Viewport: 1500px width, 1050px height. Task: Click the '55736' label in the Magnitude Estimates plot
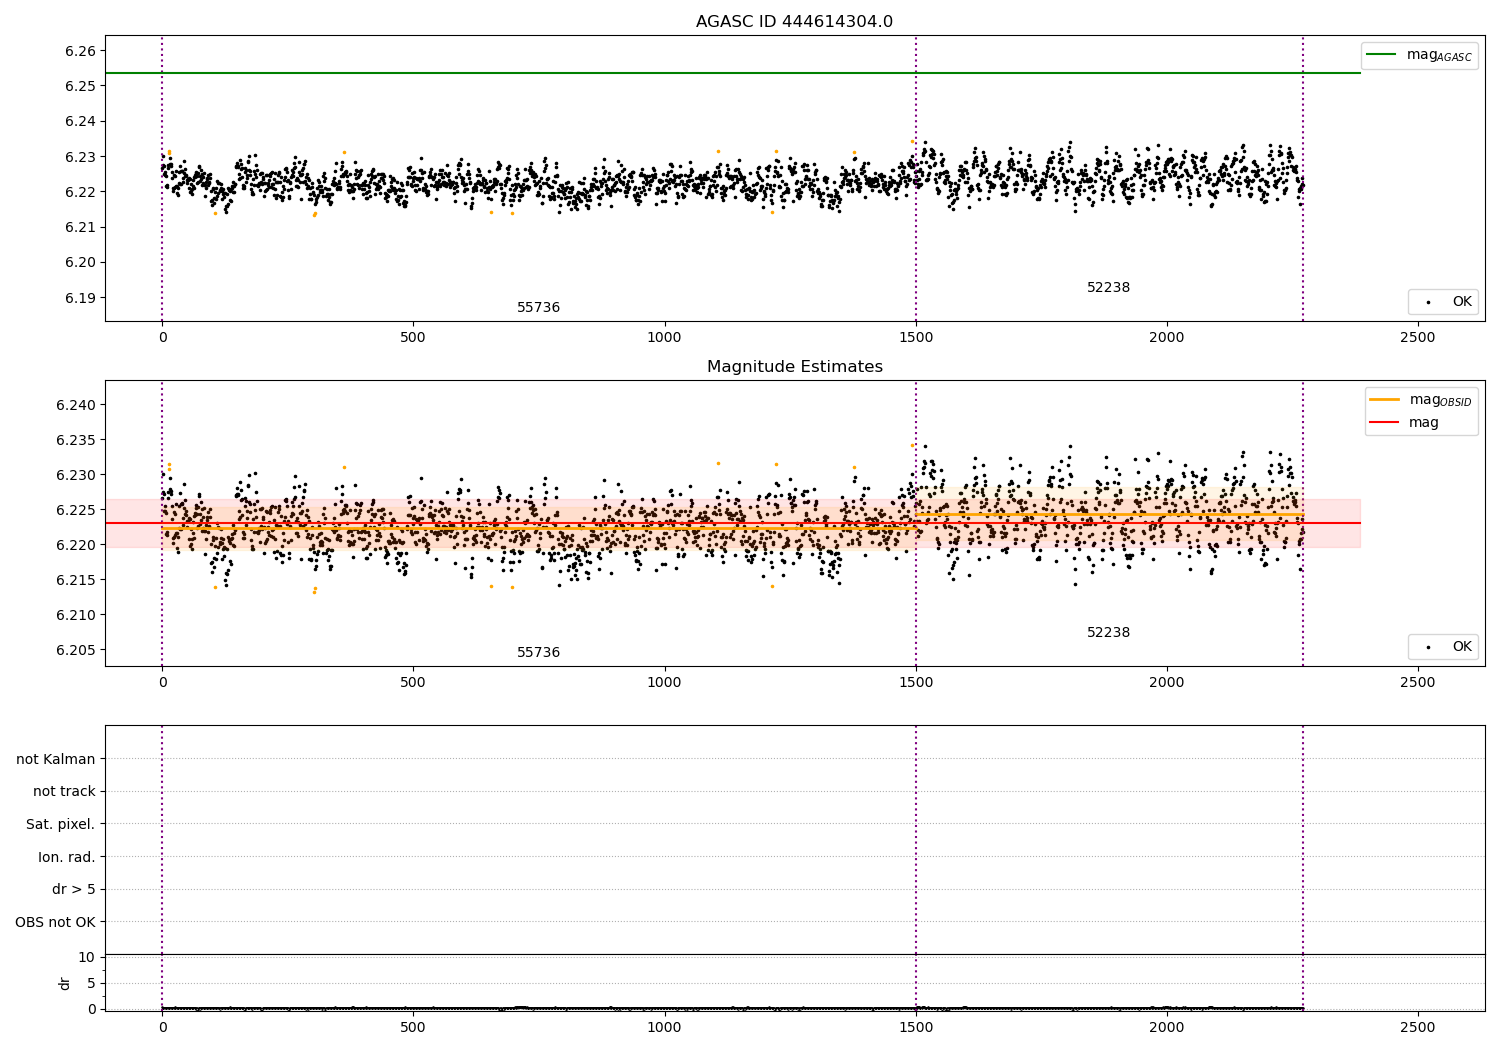coord(538,653)
